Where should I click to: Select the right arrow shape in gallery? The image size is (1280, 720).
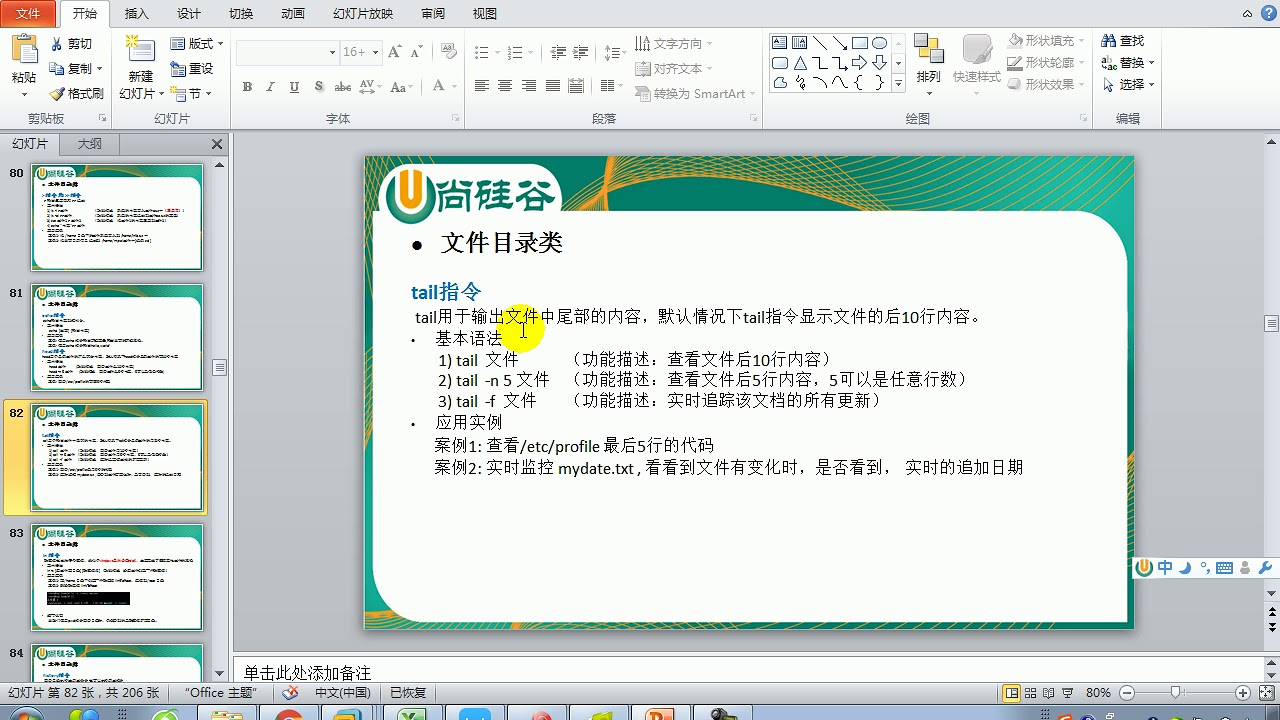[859, 63]
